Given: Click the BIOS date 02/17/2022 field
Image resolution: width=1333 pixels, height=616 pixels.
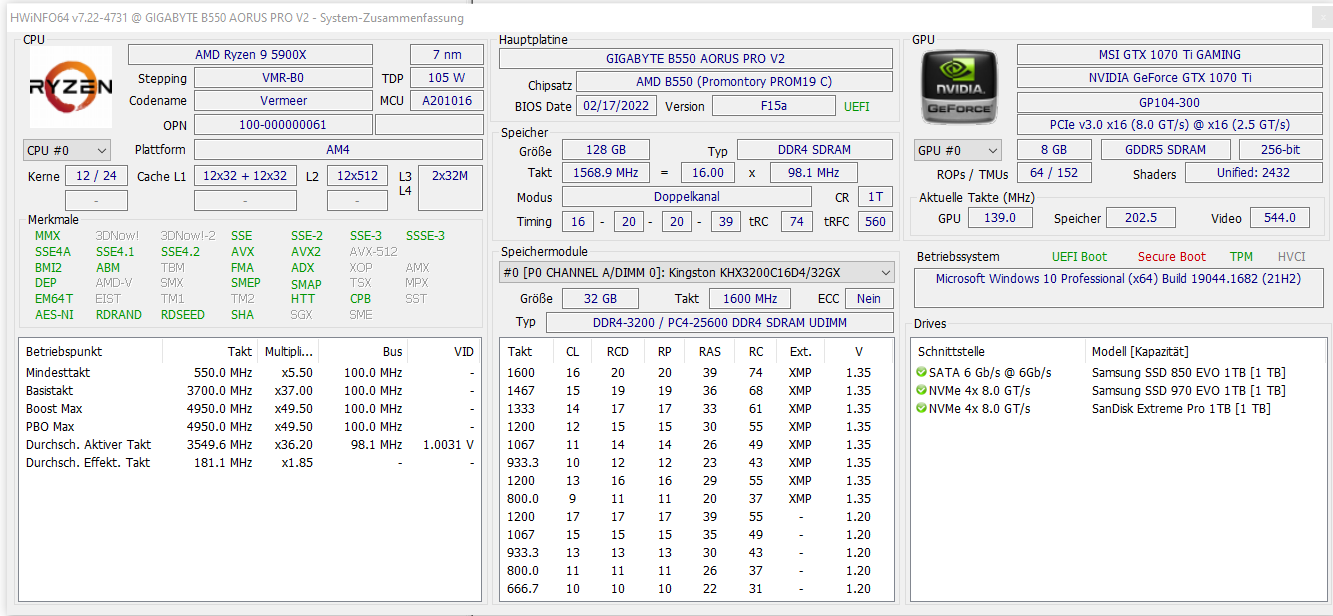Looking at the screenshot, I should point(617,106).
